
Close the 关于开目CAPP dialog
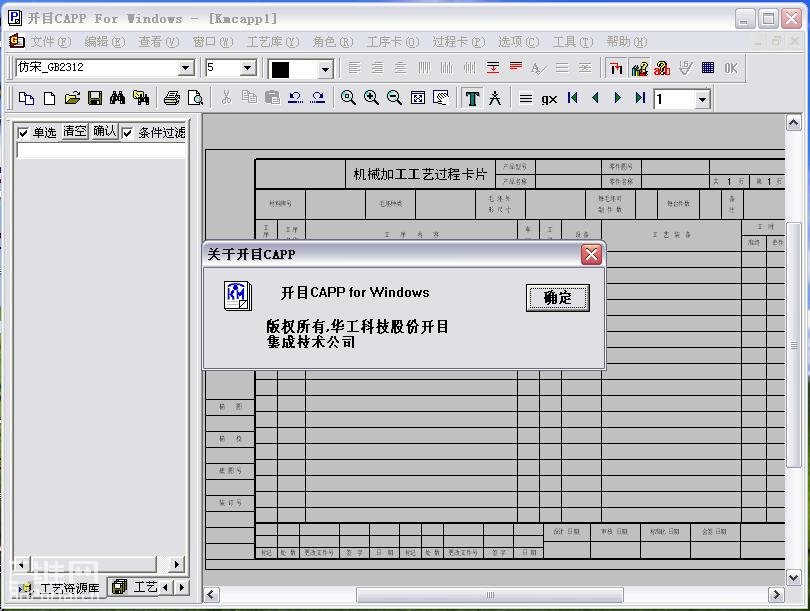591,254
